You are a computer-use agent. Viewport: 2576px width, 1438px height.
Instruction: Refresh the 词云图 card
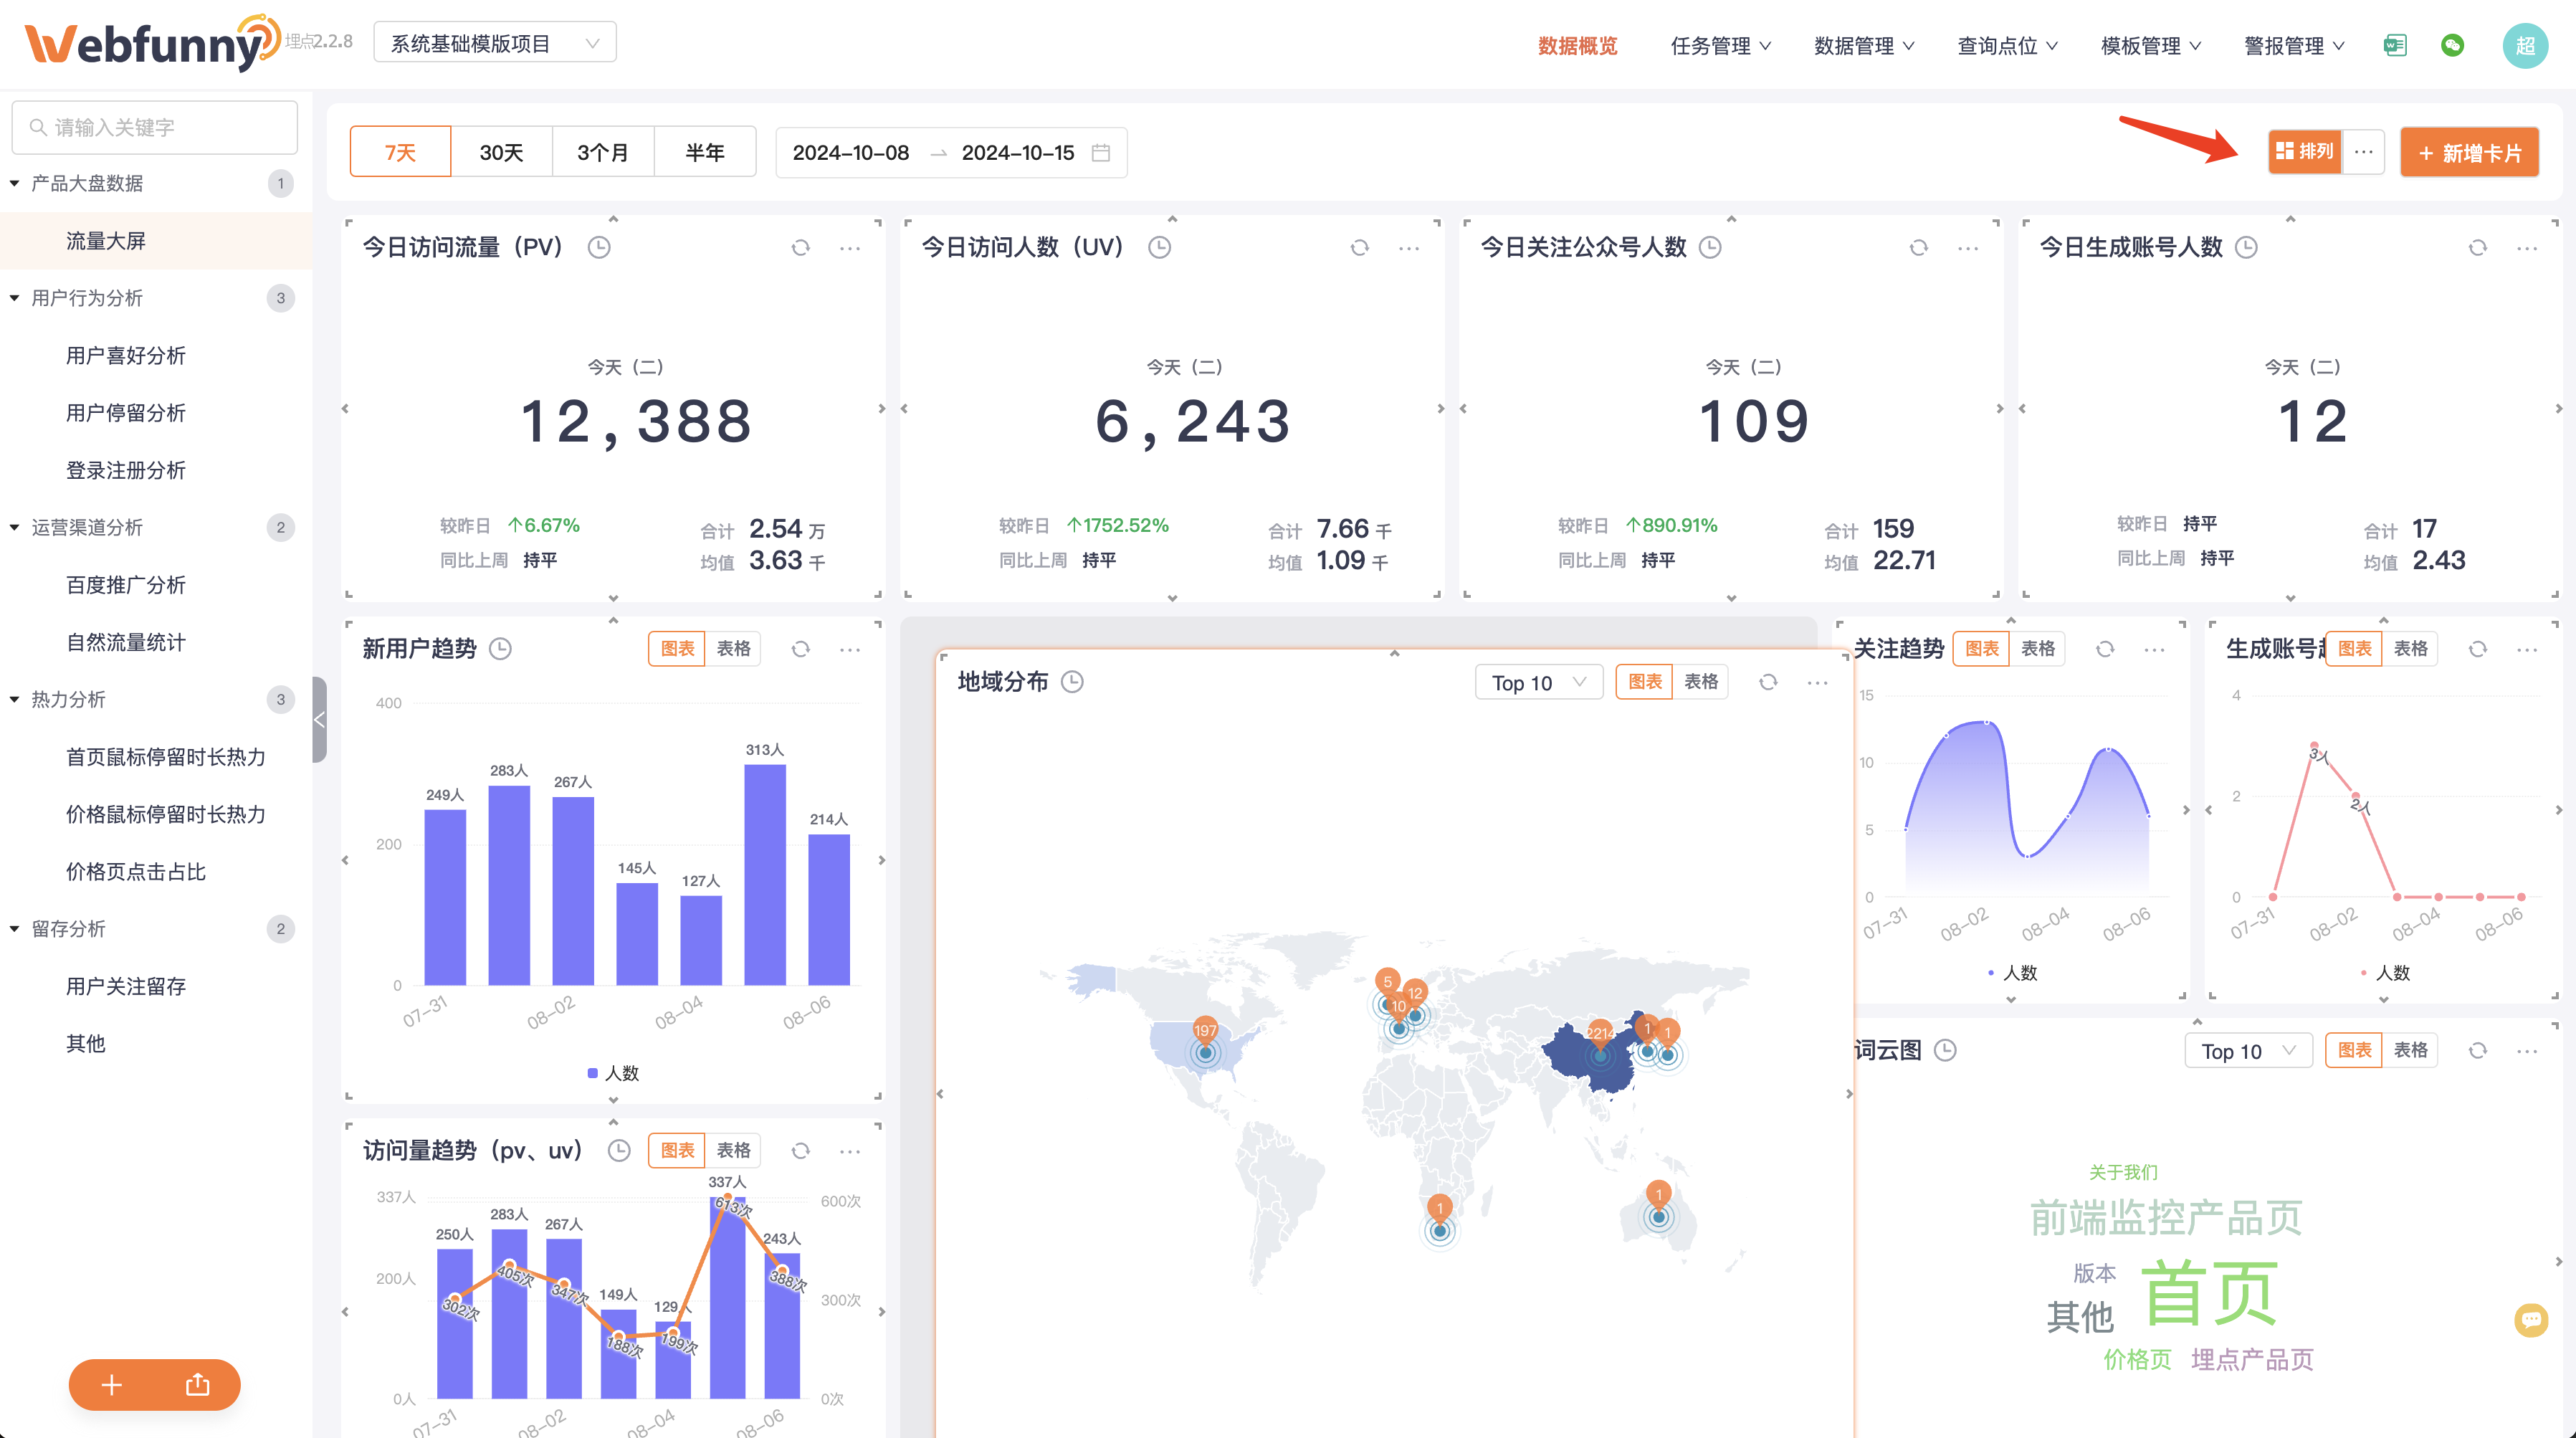[2477, 1051]
